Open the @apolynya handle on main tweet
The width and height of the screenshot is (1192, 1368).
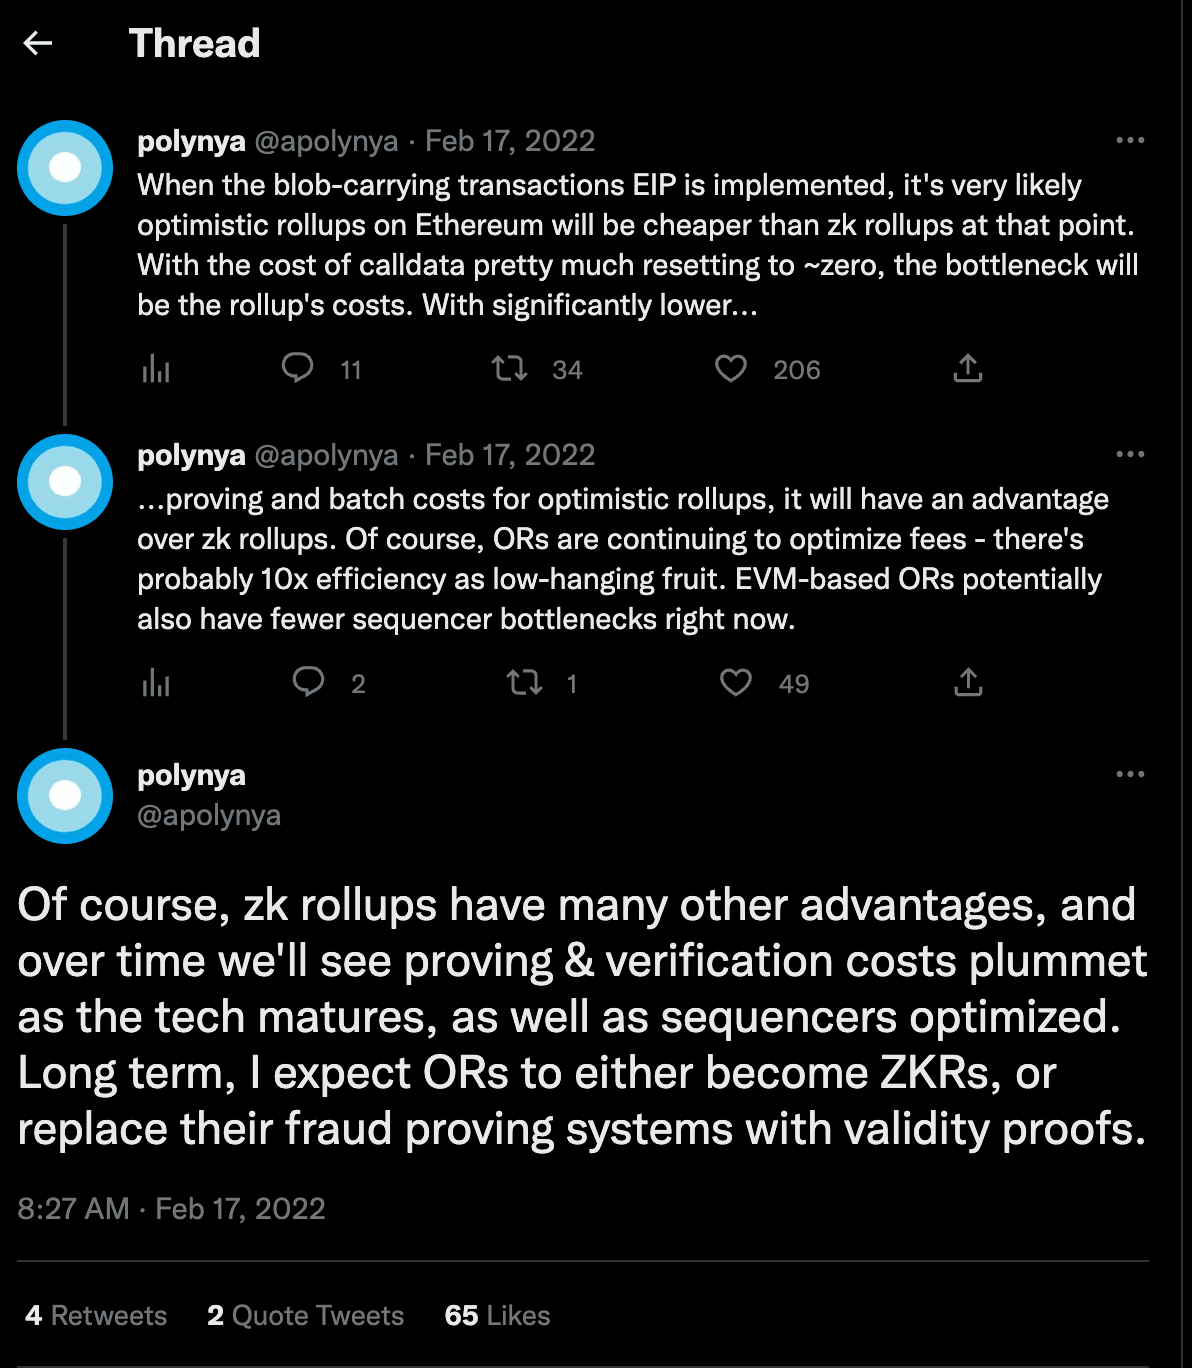click(x=209, y=815)
